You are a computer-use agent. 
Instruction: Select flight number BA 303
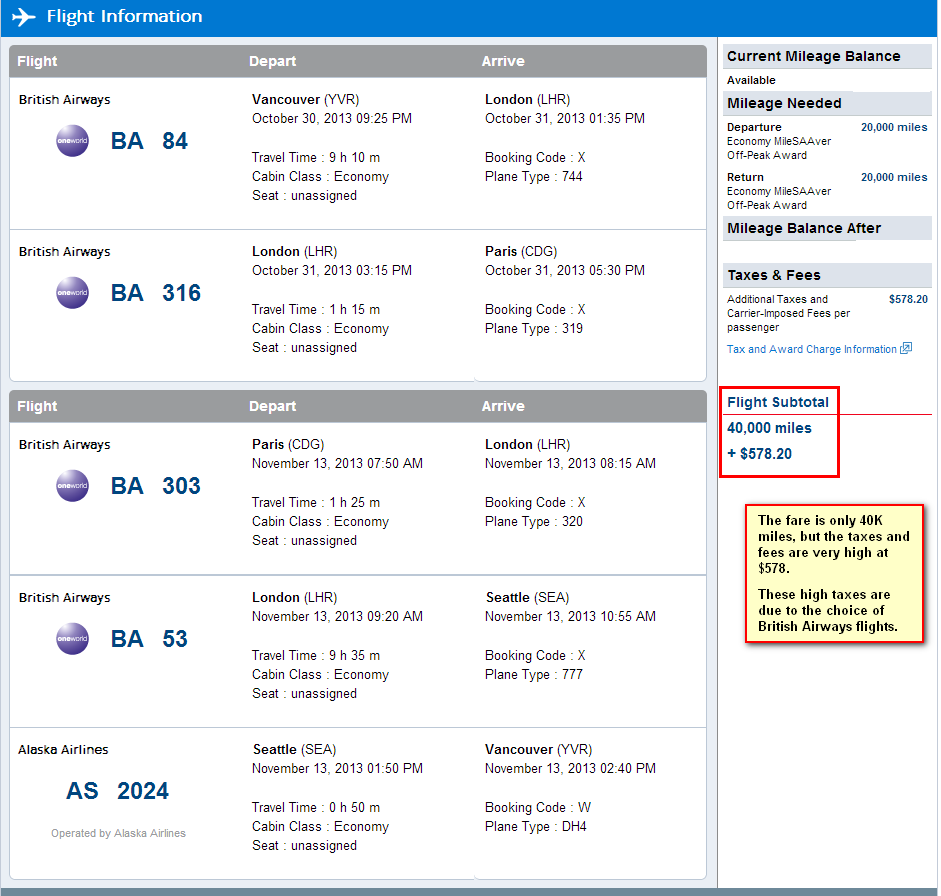(156, 486)
